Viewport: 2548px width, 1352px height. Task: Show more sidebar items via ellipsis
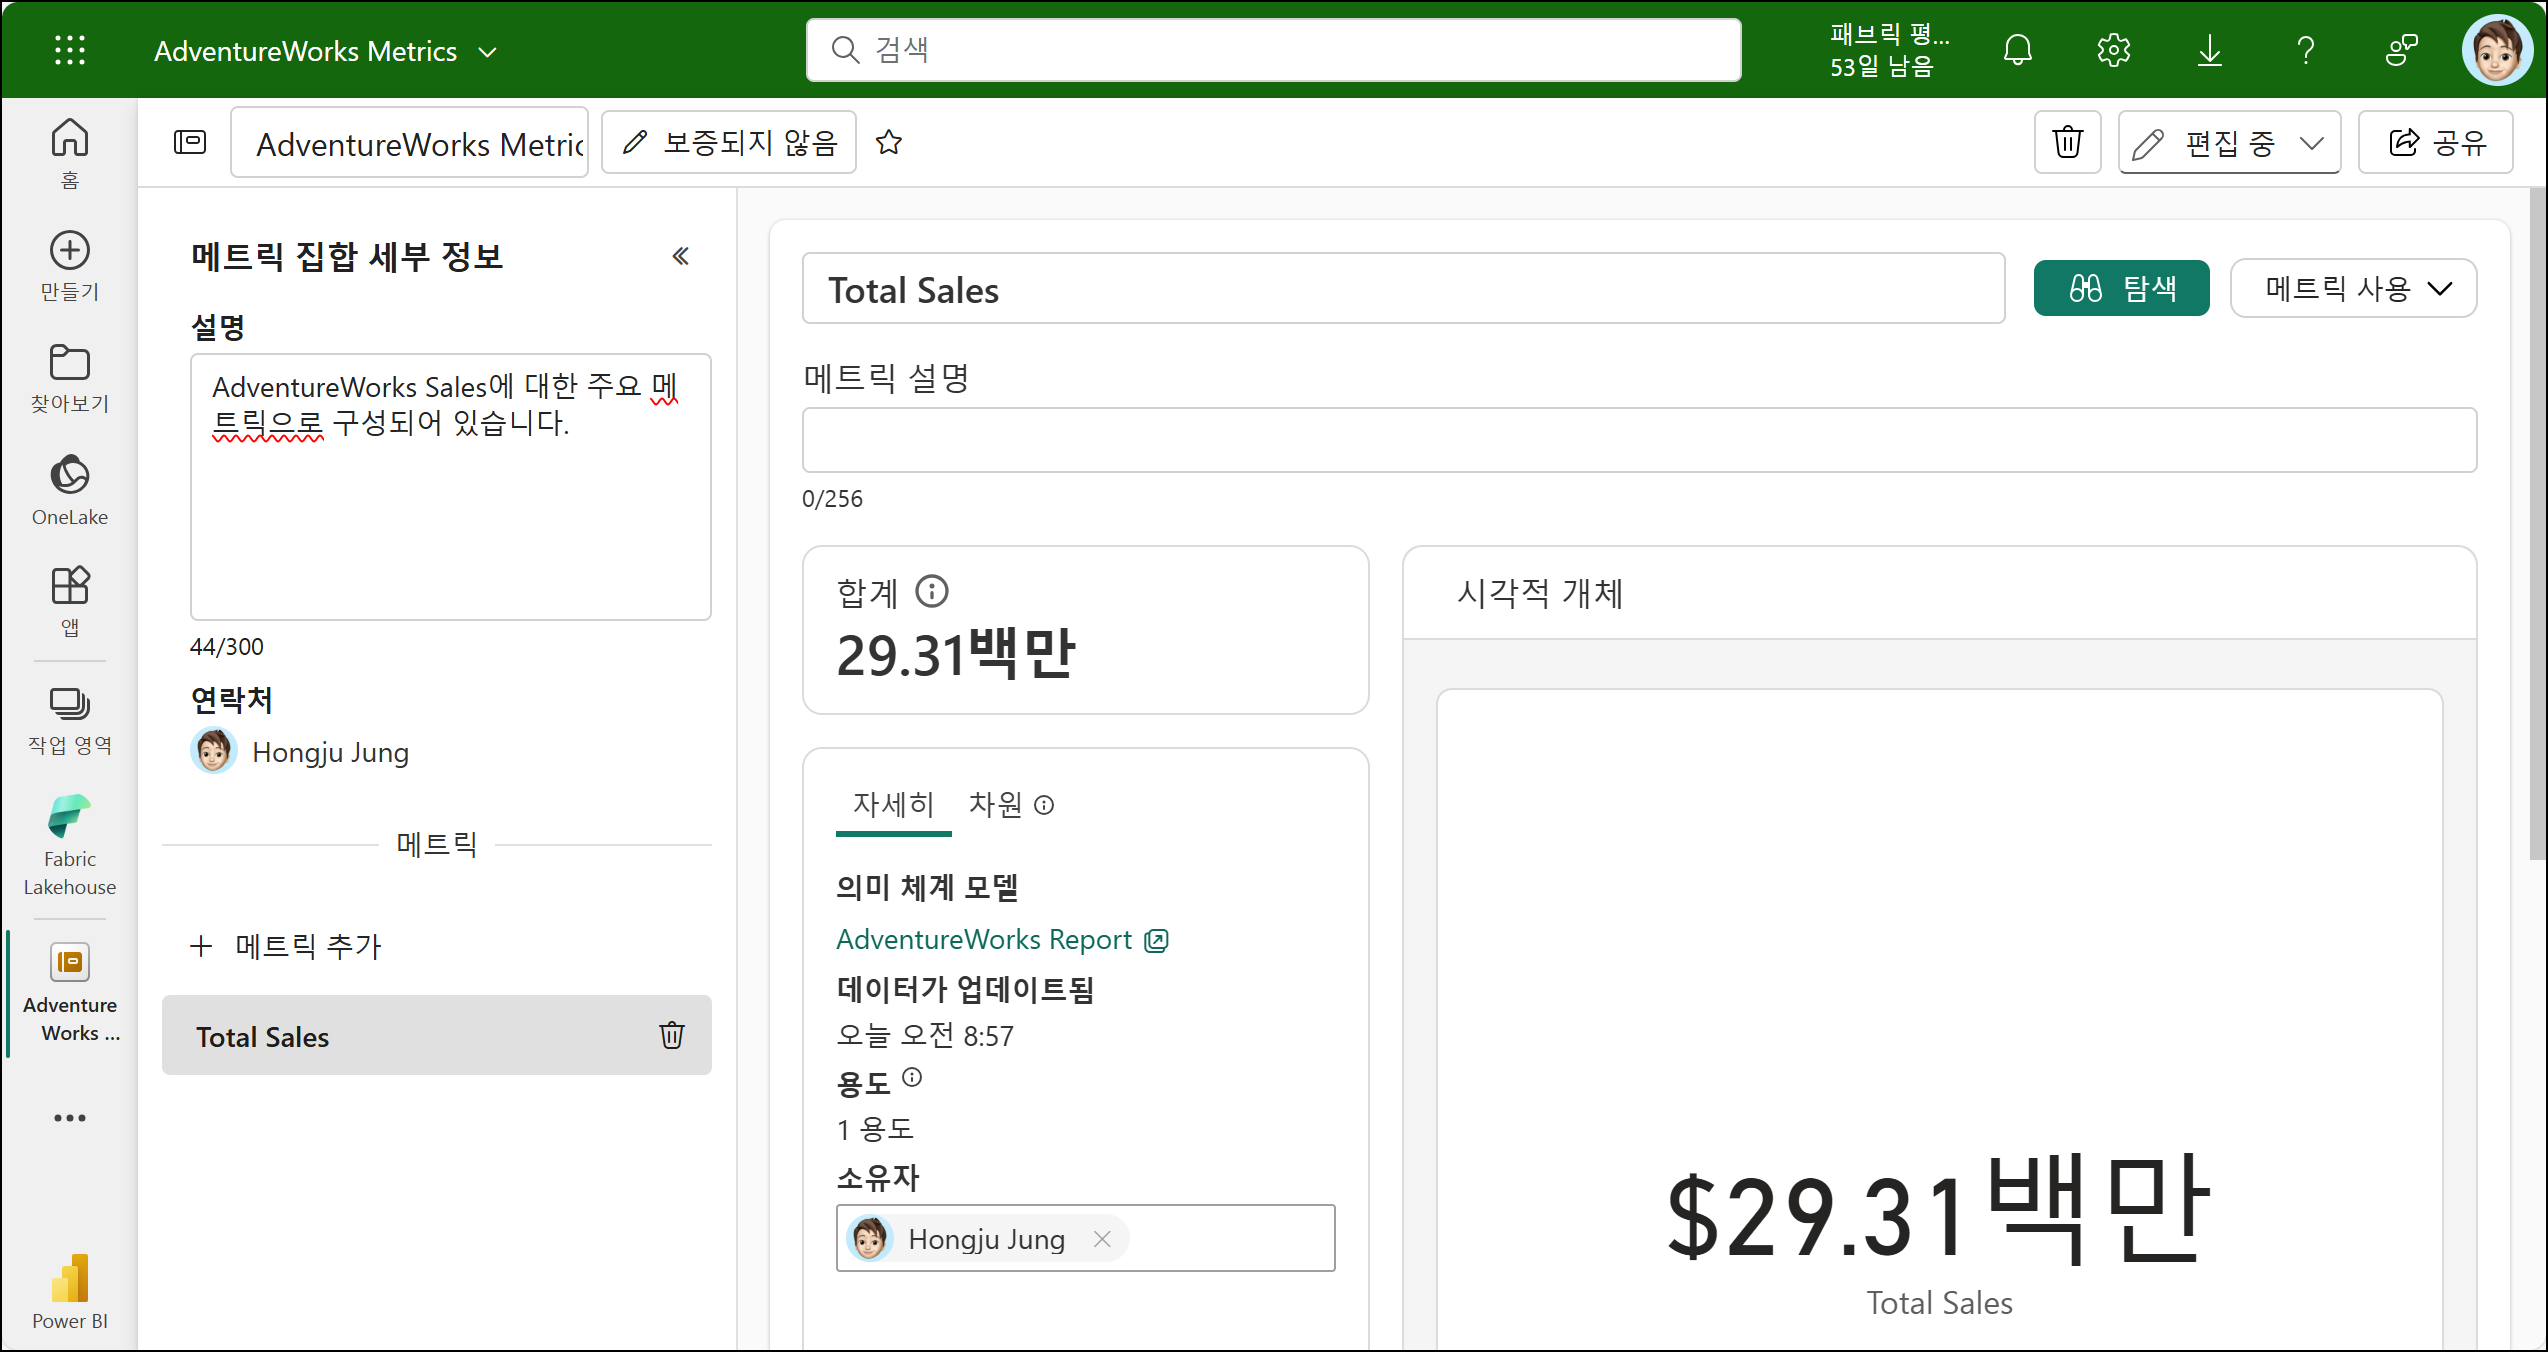[70, 1117]
